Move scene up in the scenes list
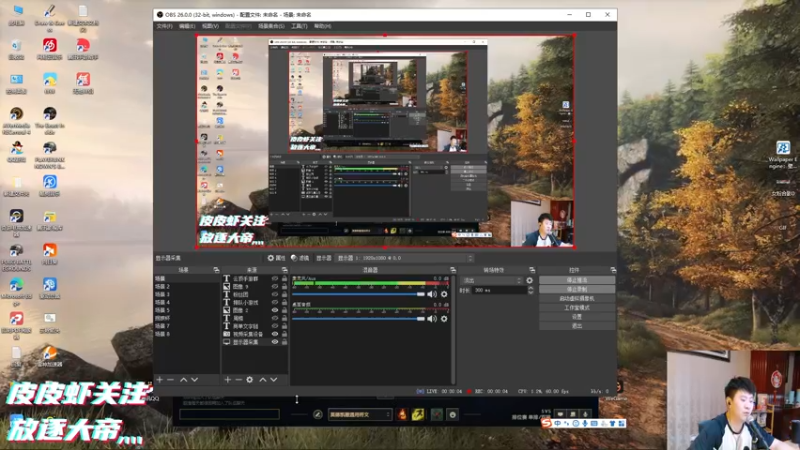This screenshot has width=800, height=450. (183, 380)
